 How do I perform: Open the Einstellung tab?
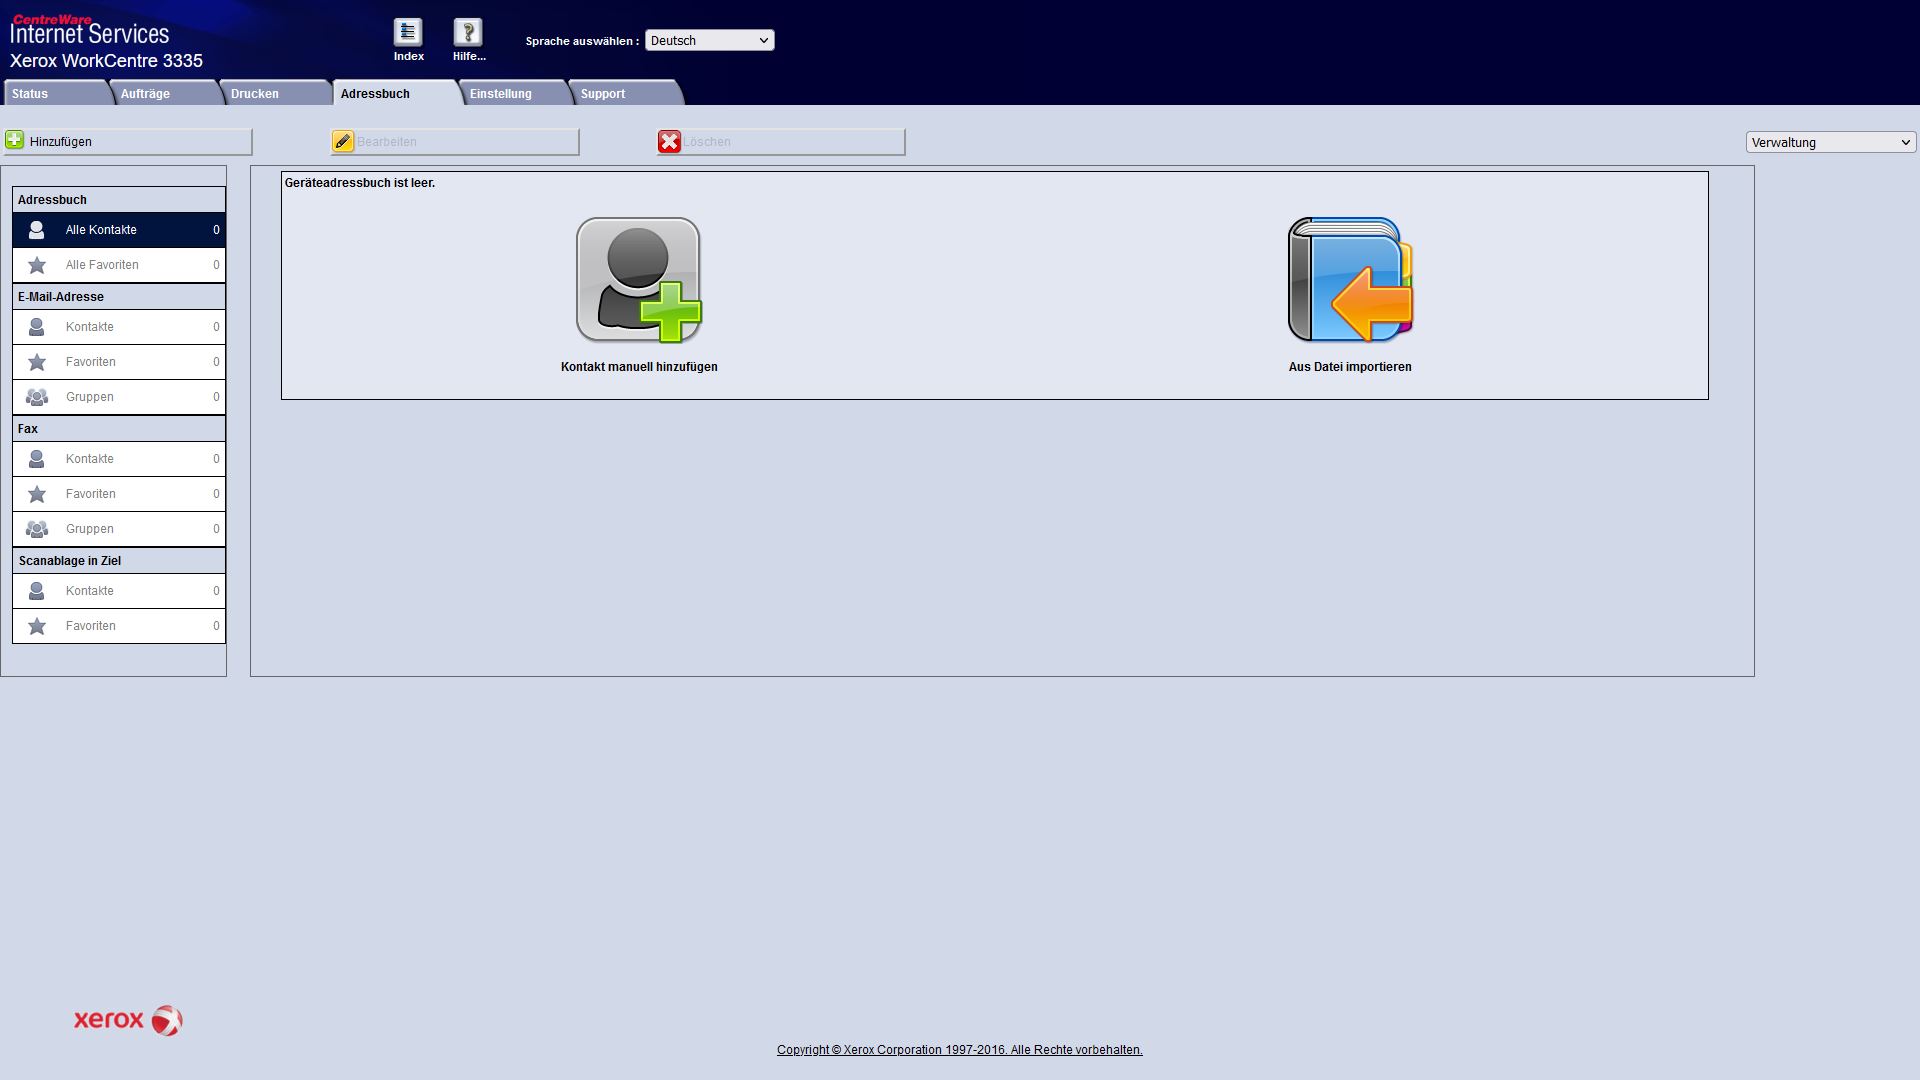tap(500, 94)
